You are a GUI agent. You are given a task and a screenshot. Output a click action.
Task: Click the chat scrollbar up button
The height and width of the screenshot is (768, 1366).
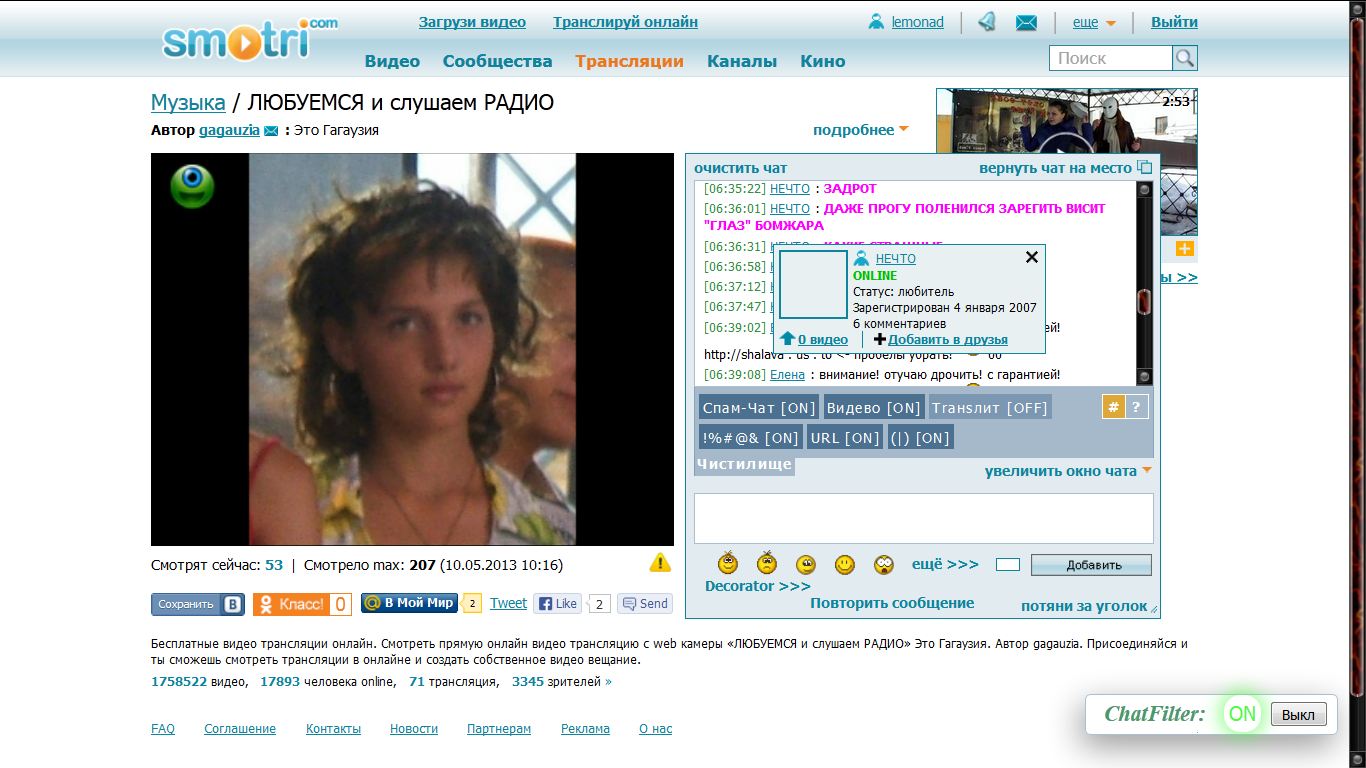pos(1145,189)
